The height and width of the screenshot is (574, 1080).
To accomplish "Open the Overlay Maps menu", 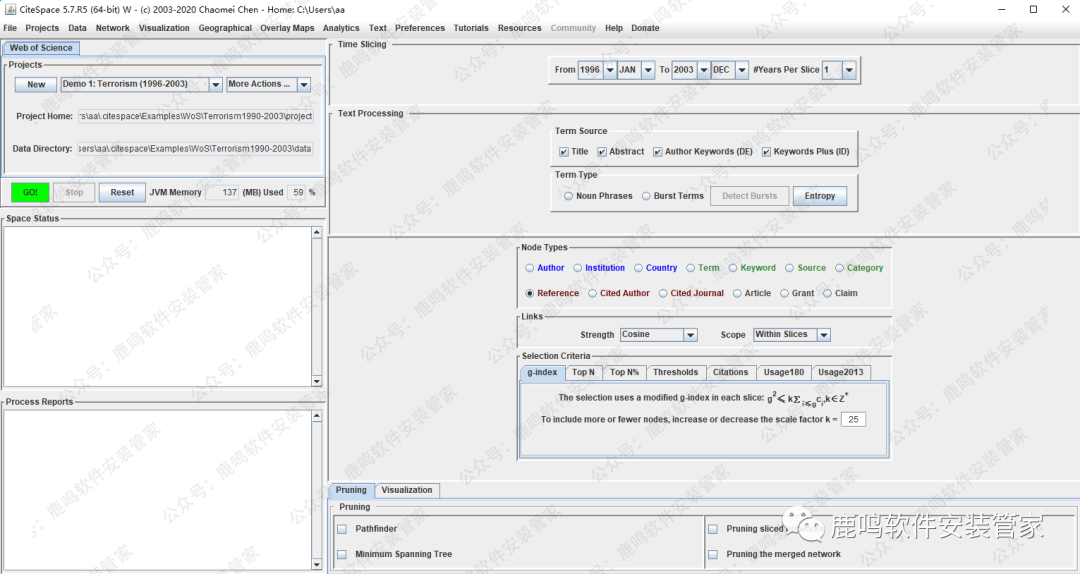I will coord(287,28).
